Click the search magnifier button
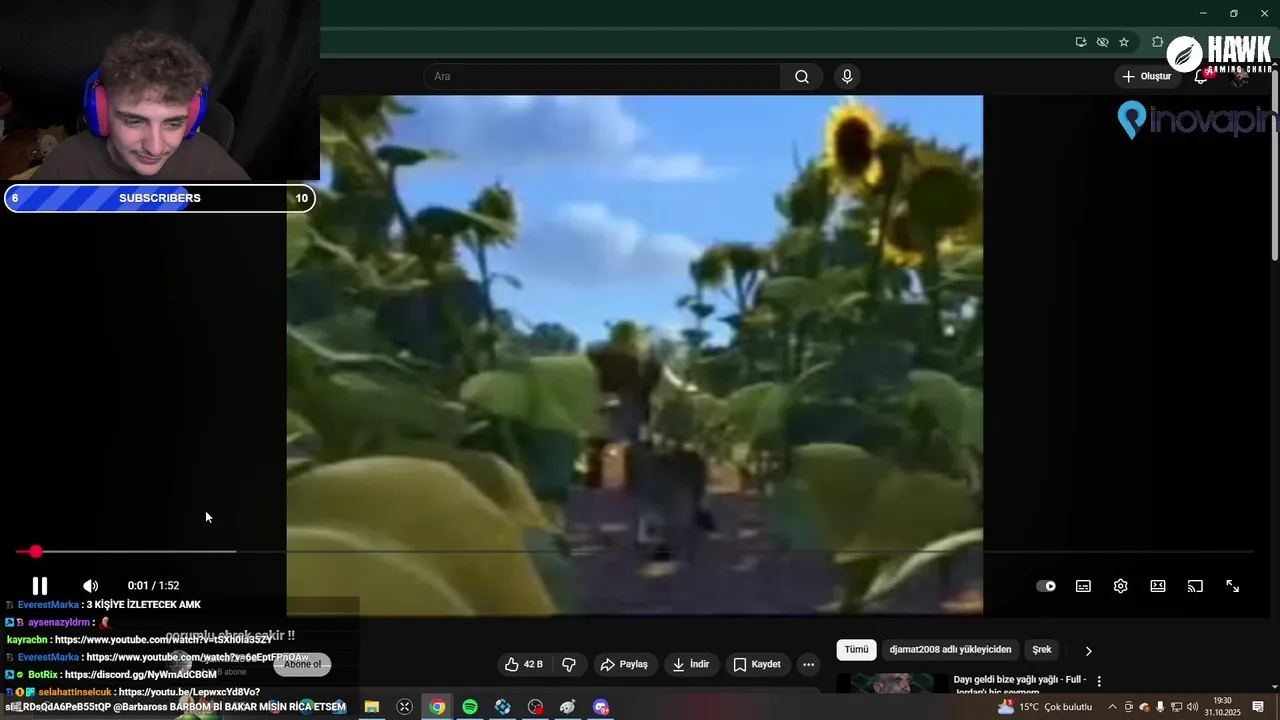Screen dimensions: 1280x720 (x=802, y=77)
